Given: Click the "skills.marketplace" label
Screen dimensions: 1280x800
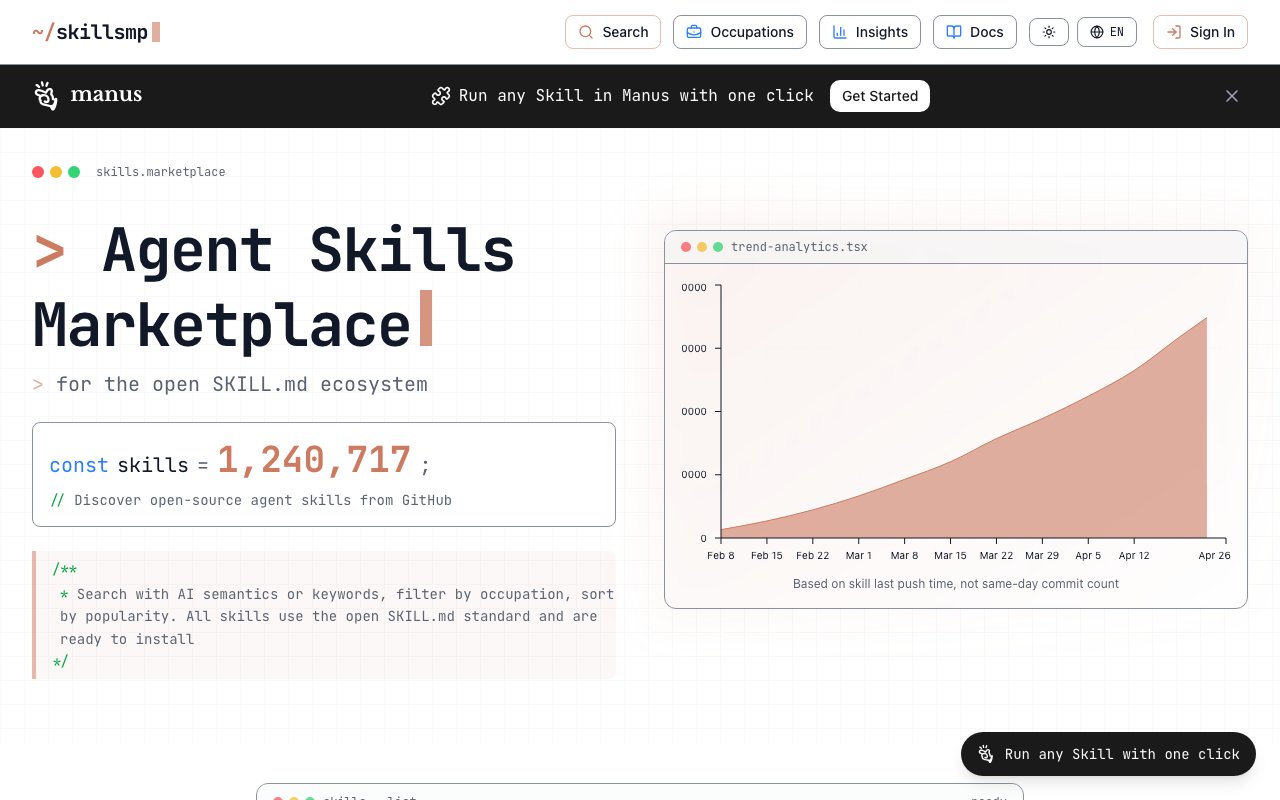Looking at the screenshot, I should [161, 172].
